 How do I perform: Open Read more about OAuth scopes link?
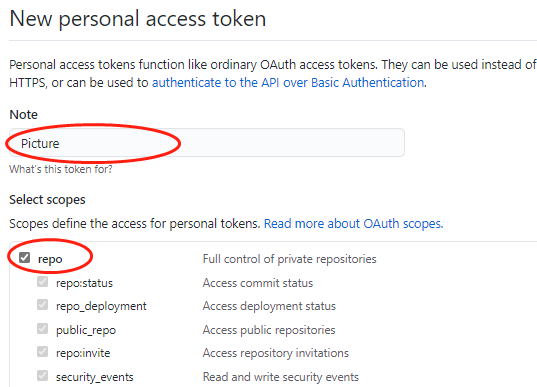point(353,224)
